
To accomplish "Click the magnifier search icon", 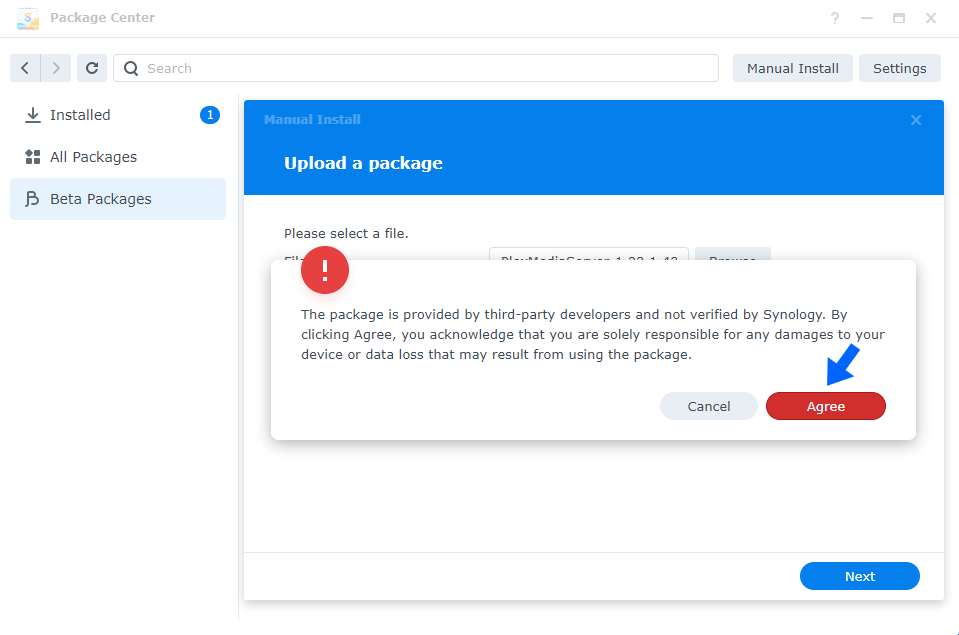I will pyautogui.click(x=131, y=69).
